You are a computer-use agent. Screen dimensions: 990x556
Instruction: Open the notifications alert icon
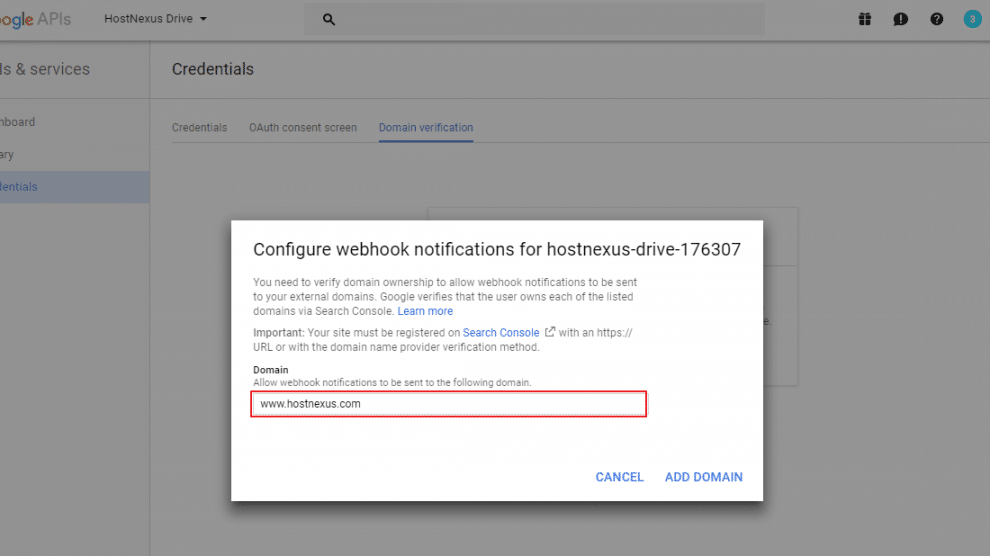(x=900, y=19)
